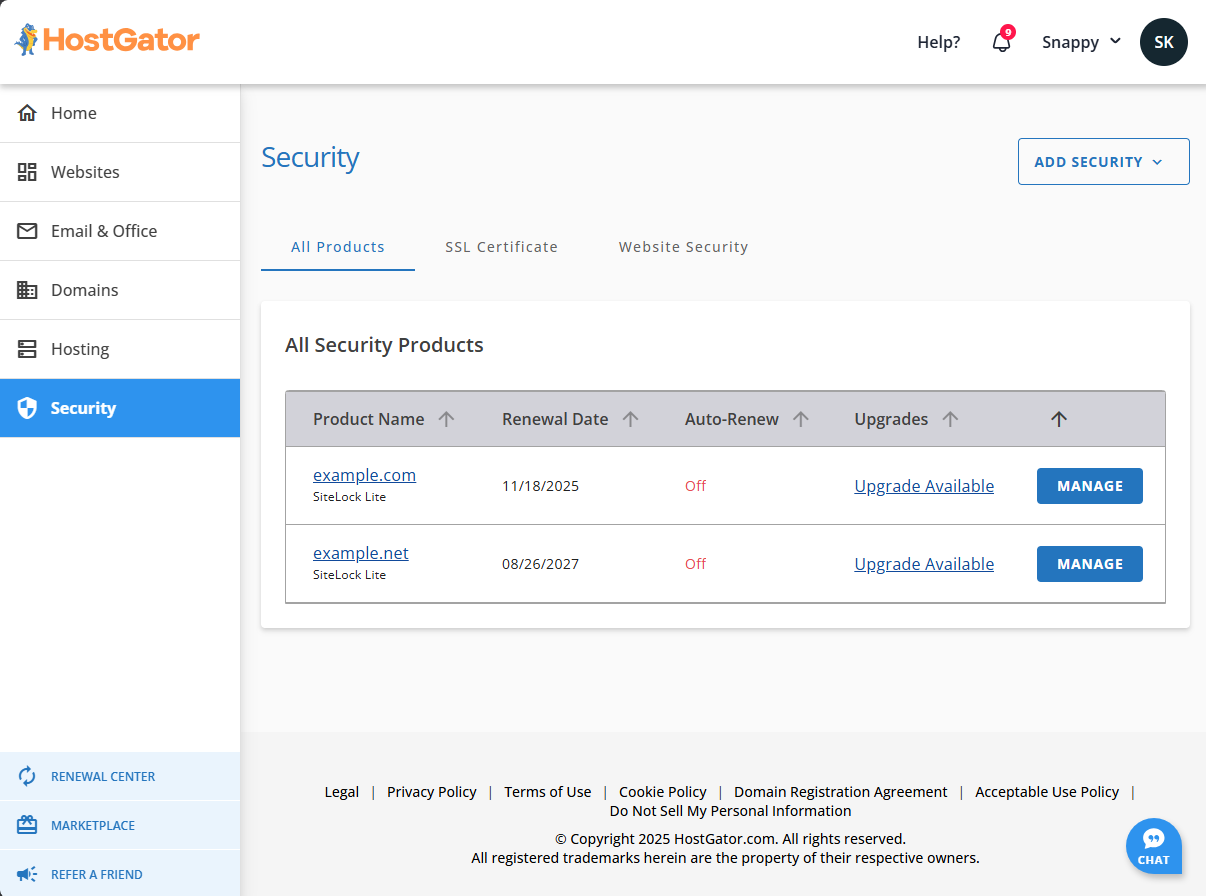Click MANAGE for example.net
The height and width of the screenshot is (896, 1206).
(1089, 563)
